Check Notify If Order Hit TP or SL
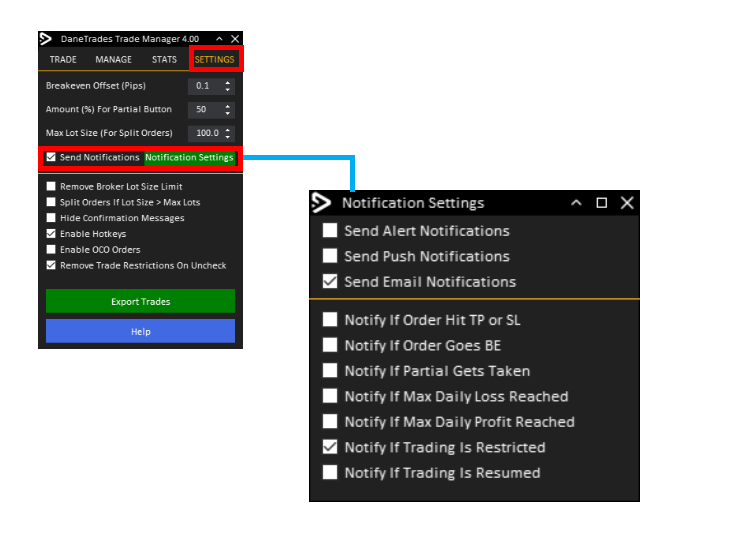This screenshot has height=548, width=750. coord(330,319)
